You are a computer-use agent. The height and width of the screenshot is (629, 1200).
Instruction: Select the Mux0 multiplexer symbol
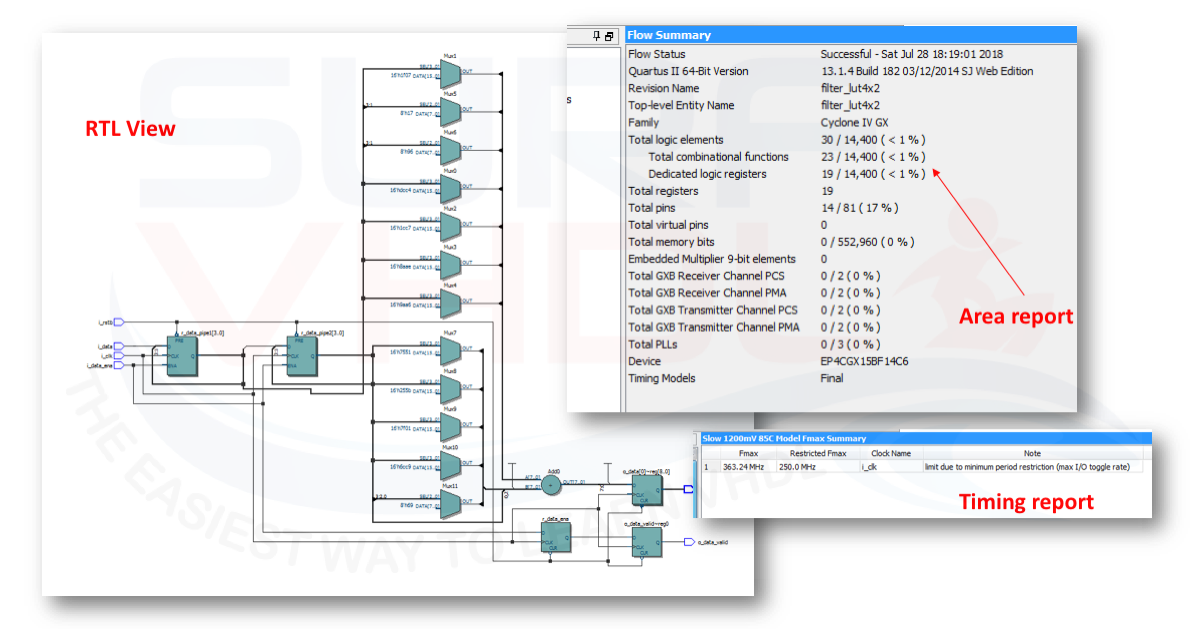pos(450,187)
